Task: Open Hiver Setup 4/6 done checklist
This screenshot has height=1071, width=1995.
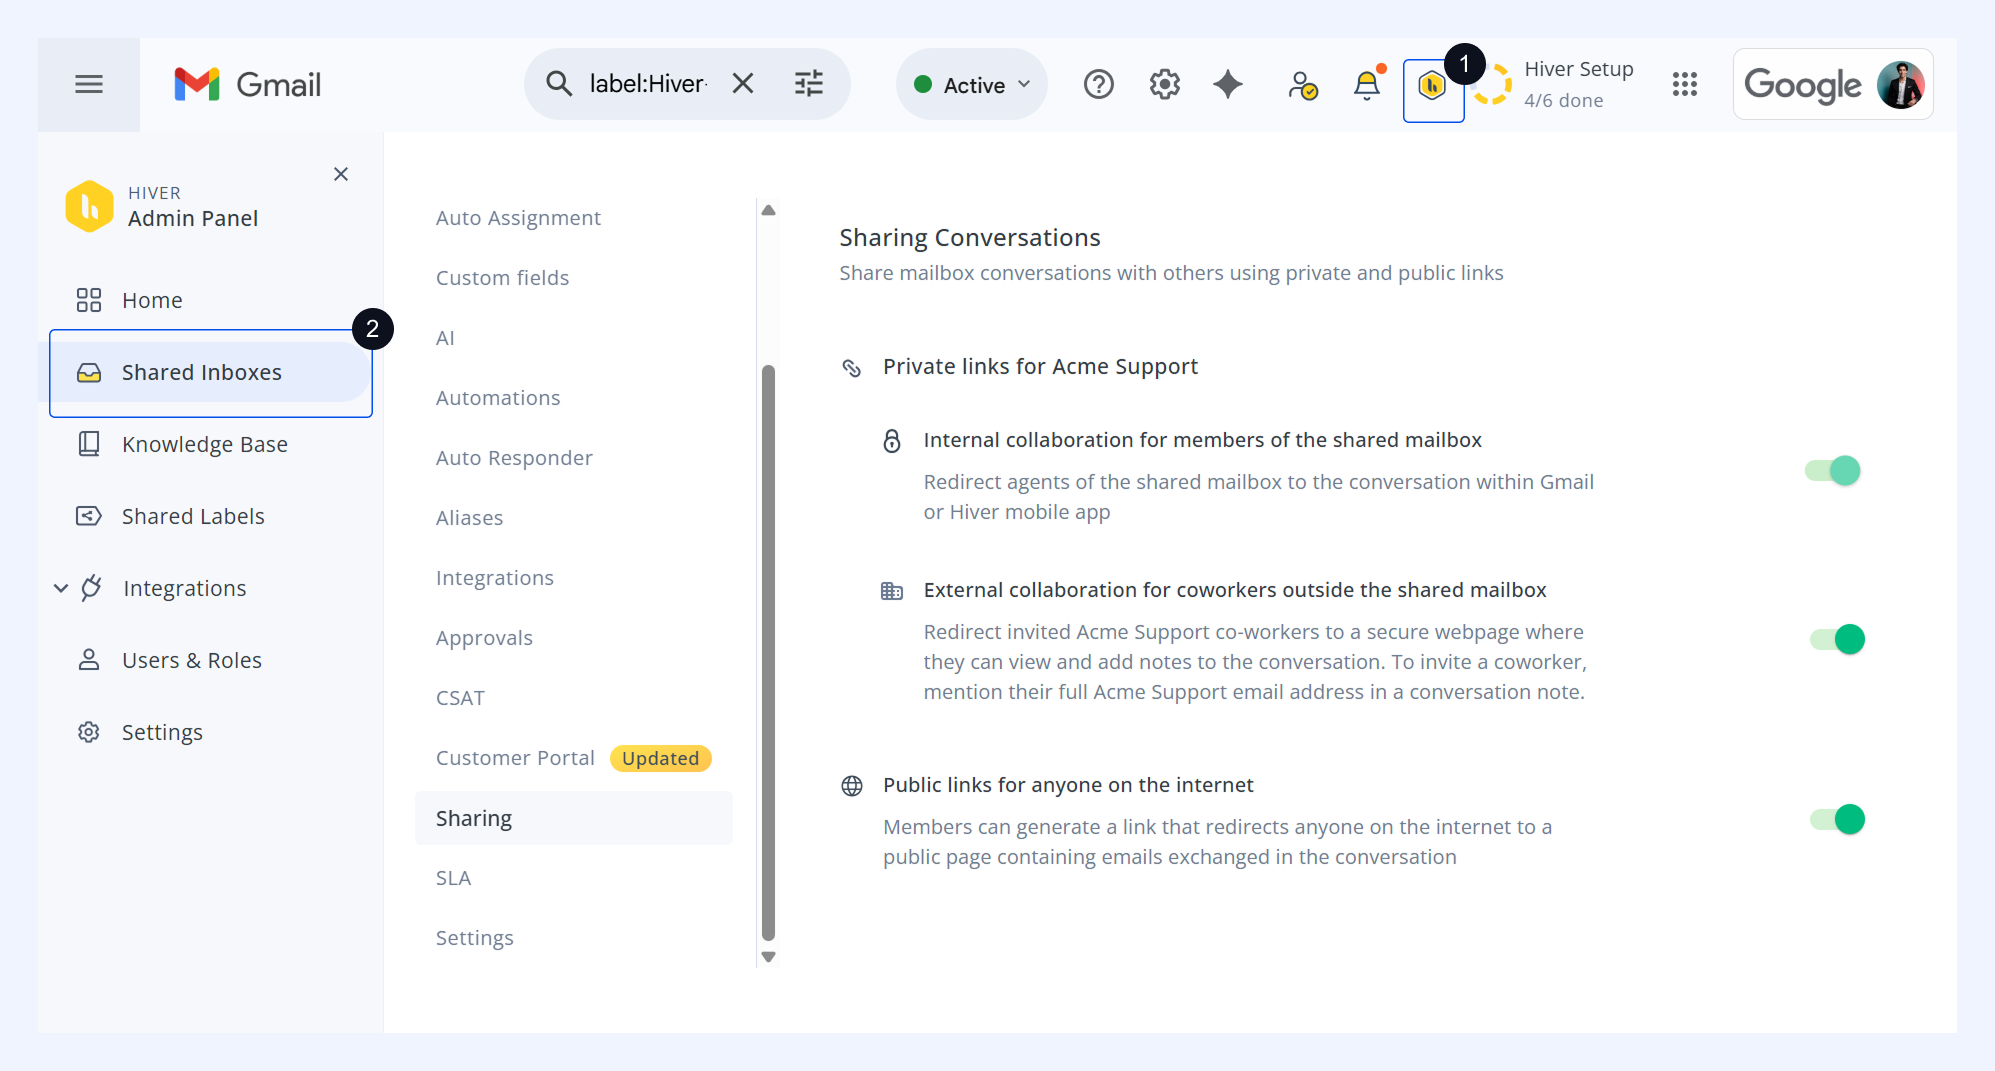Action: [1578, 85]
